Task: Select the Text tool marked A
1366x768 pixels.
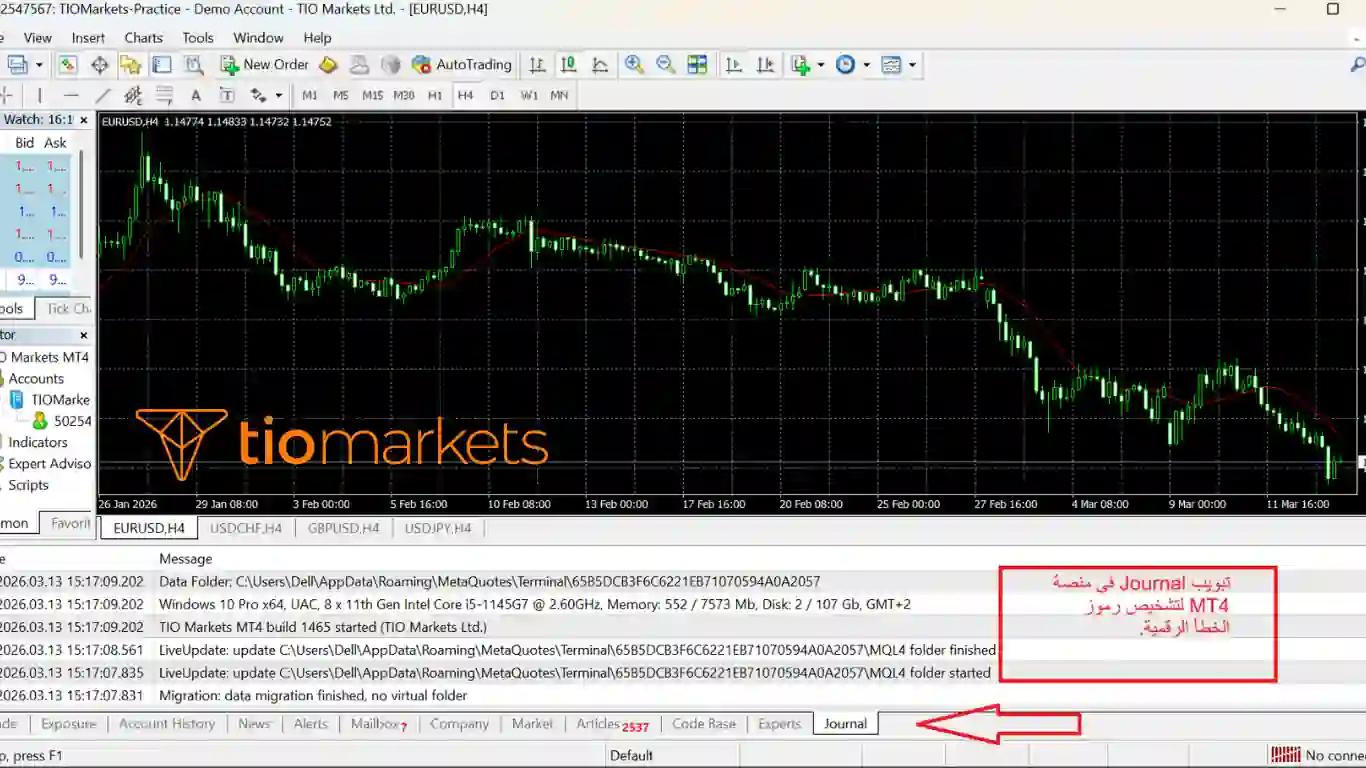Action: point(196,96)
